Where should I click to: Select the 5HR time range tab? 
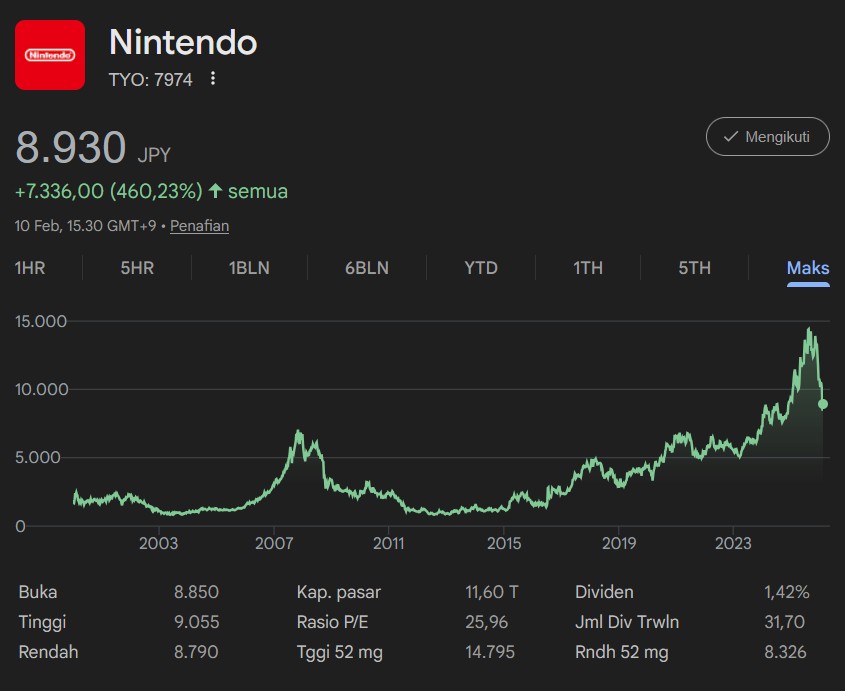(137, 268)
